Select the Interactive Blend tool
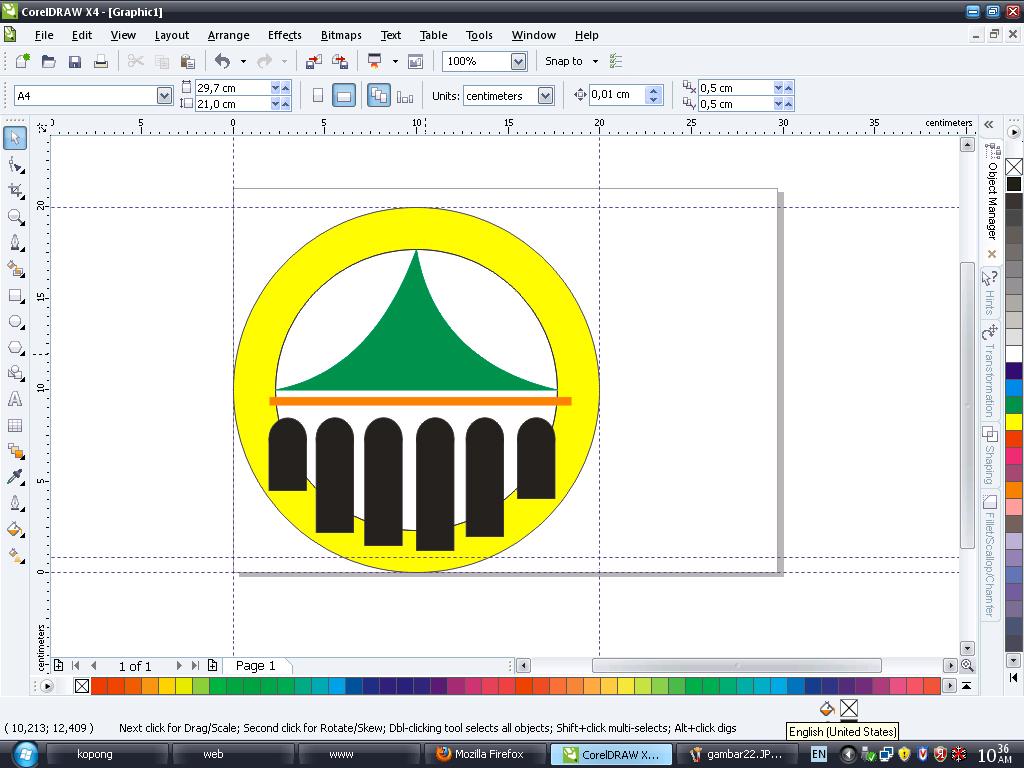Viewport: 1024px width, 768px height. 15,451
